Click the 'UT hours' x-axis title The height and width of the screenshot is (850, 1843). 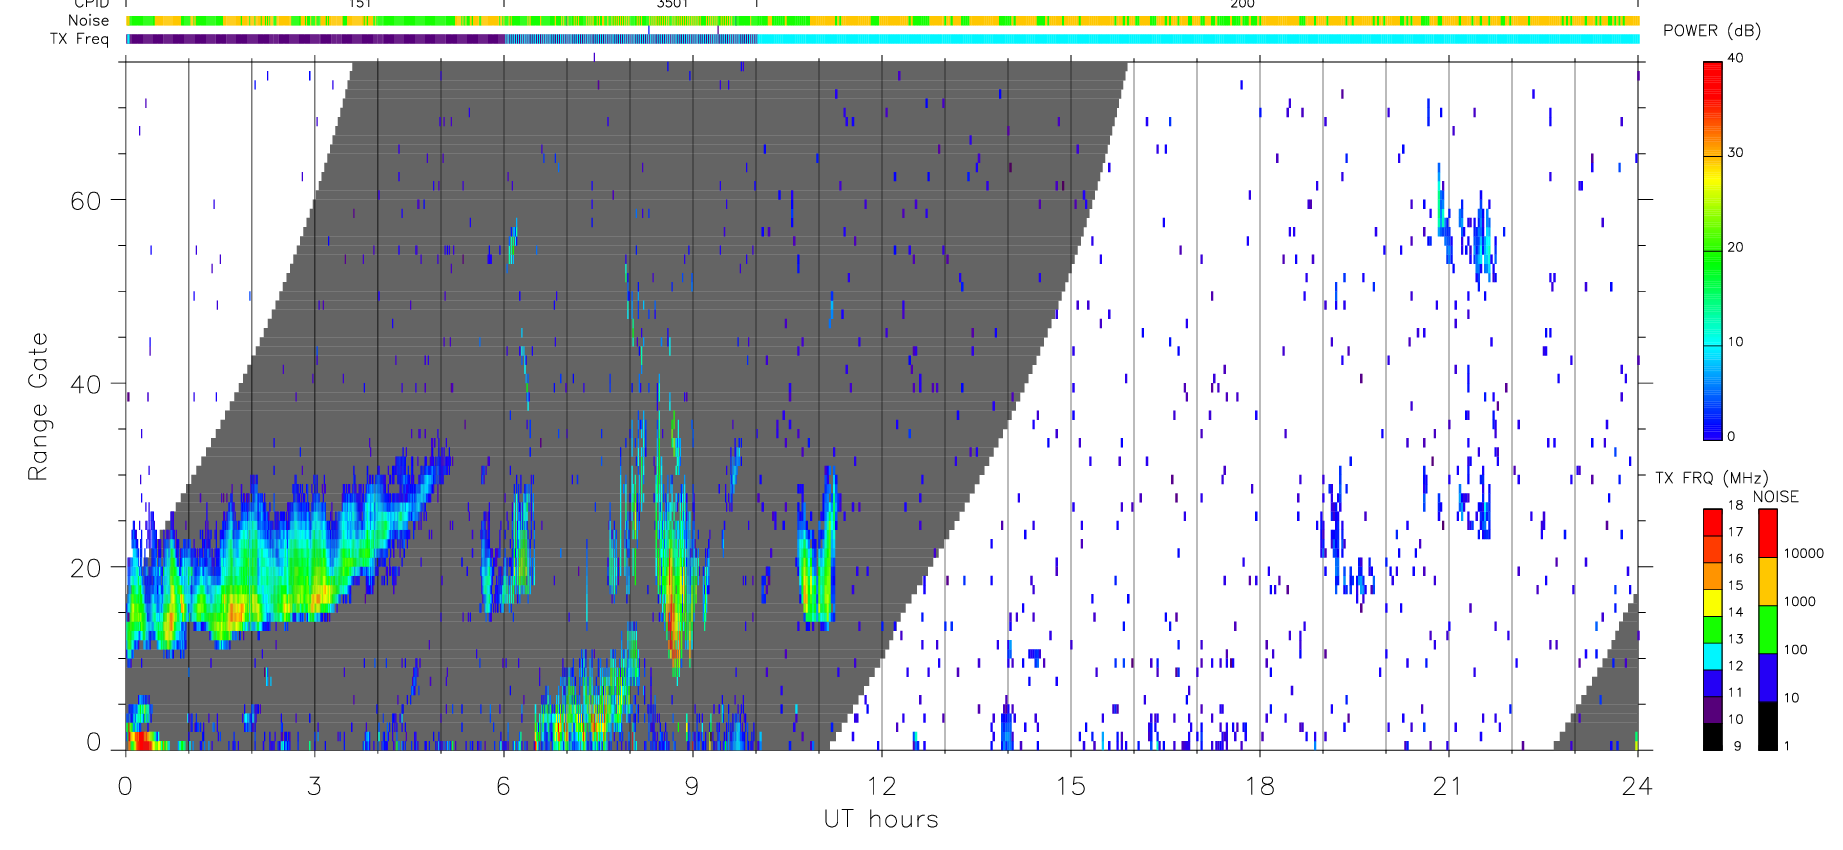point(881,819)
